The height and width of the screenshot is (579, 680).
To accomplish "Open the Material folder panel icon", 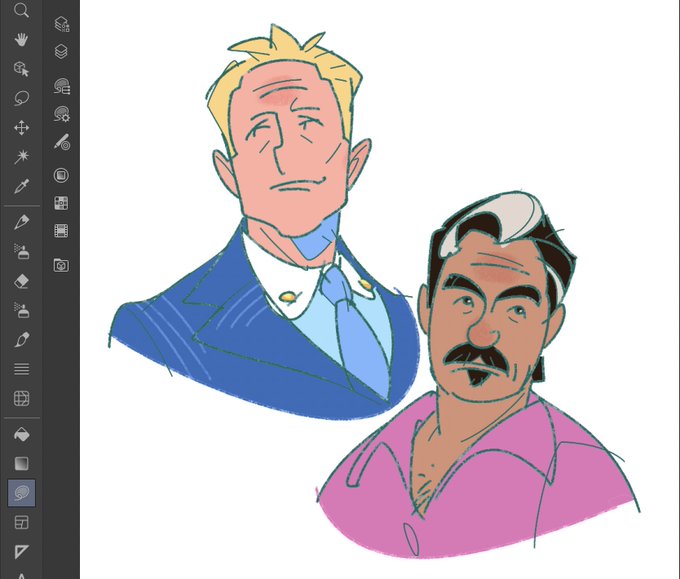I will click(x=61, y=265).
